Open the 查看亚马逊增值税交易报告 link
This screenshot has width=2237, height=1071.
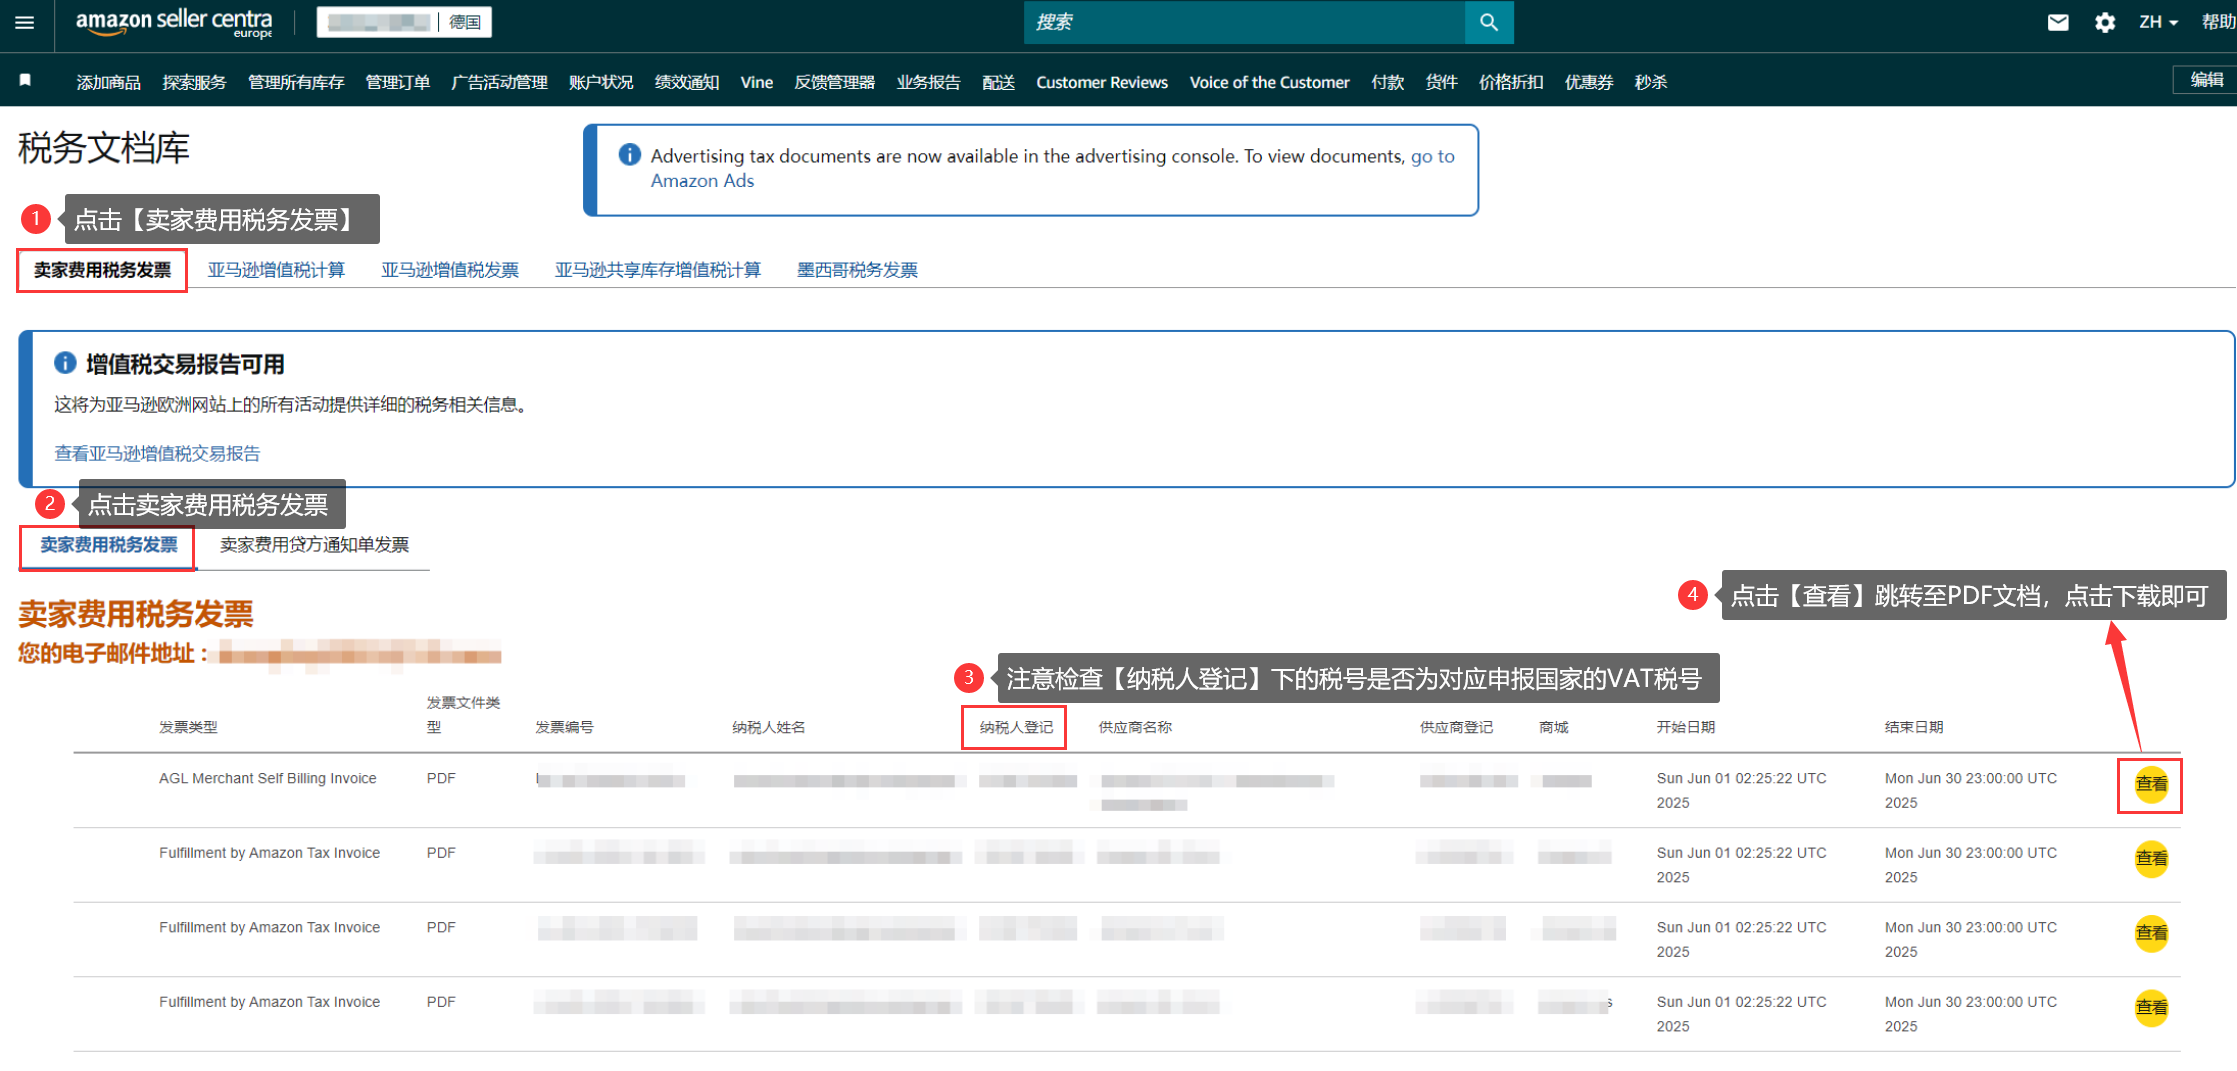click(157, 454)
